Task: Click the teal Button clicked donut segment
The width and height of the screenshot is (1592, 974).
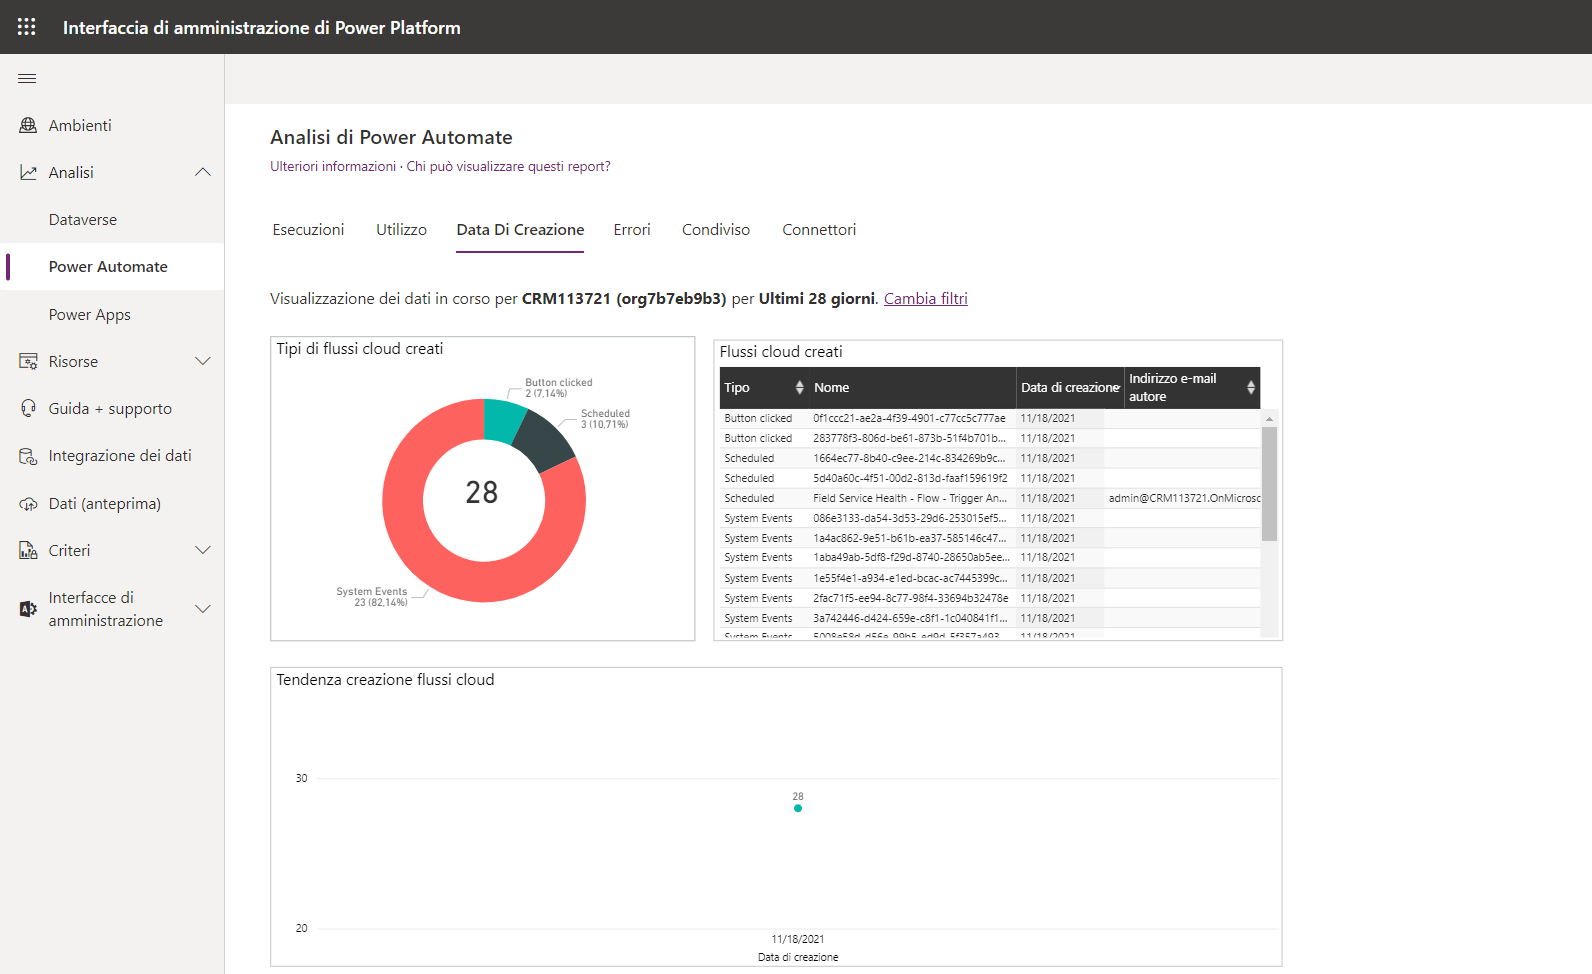Action: pos(503,420)
